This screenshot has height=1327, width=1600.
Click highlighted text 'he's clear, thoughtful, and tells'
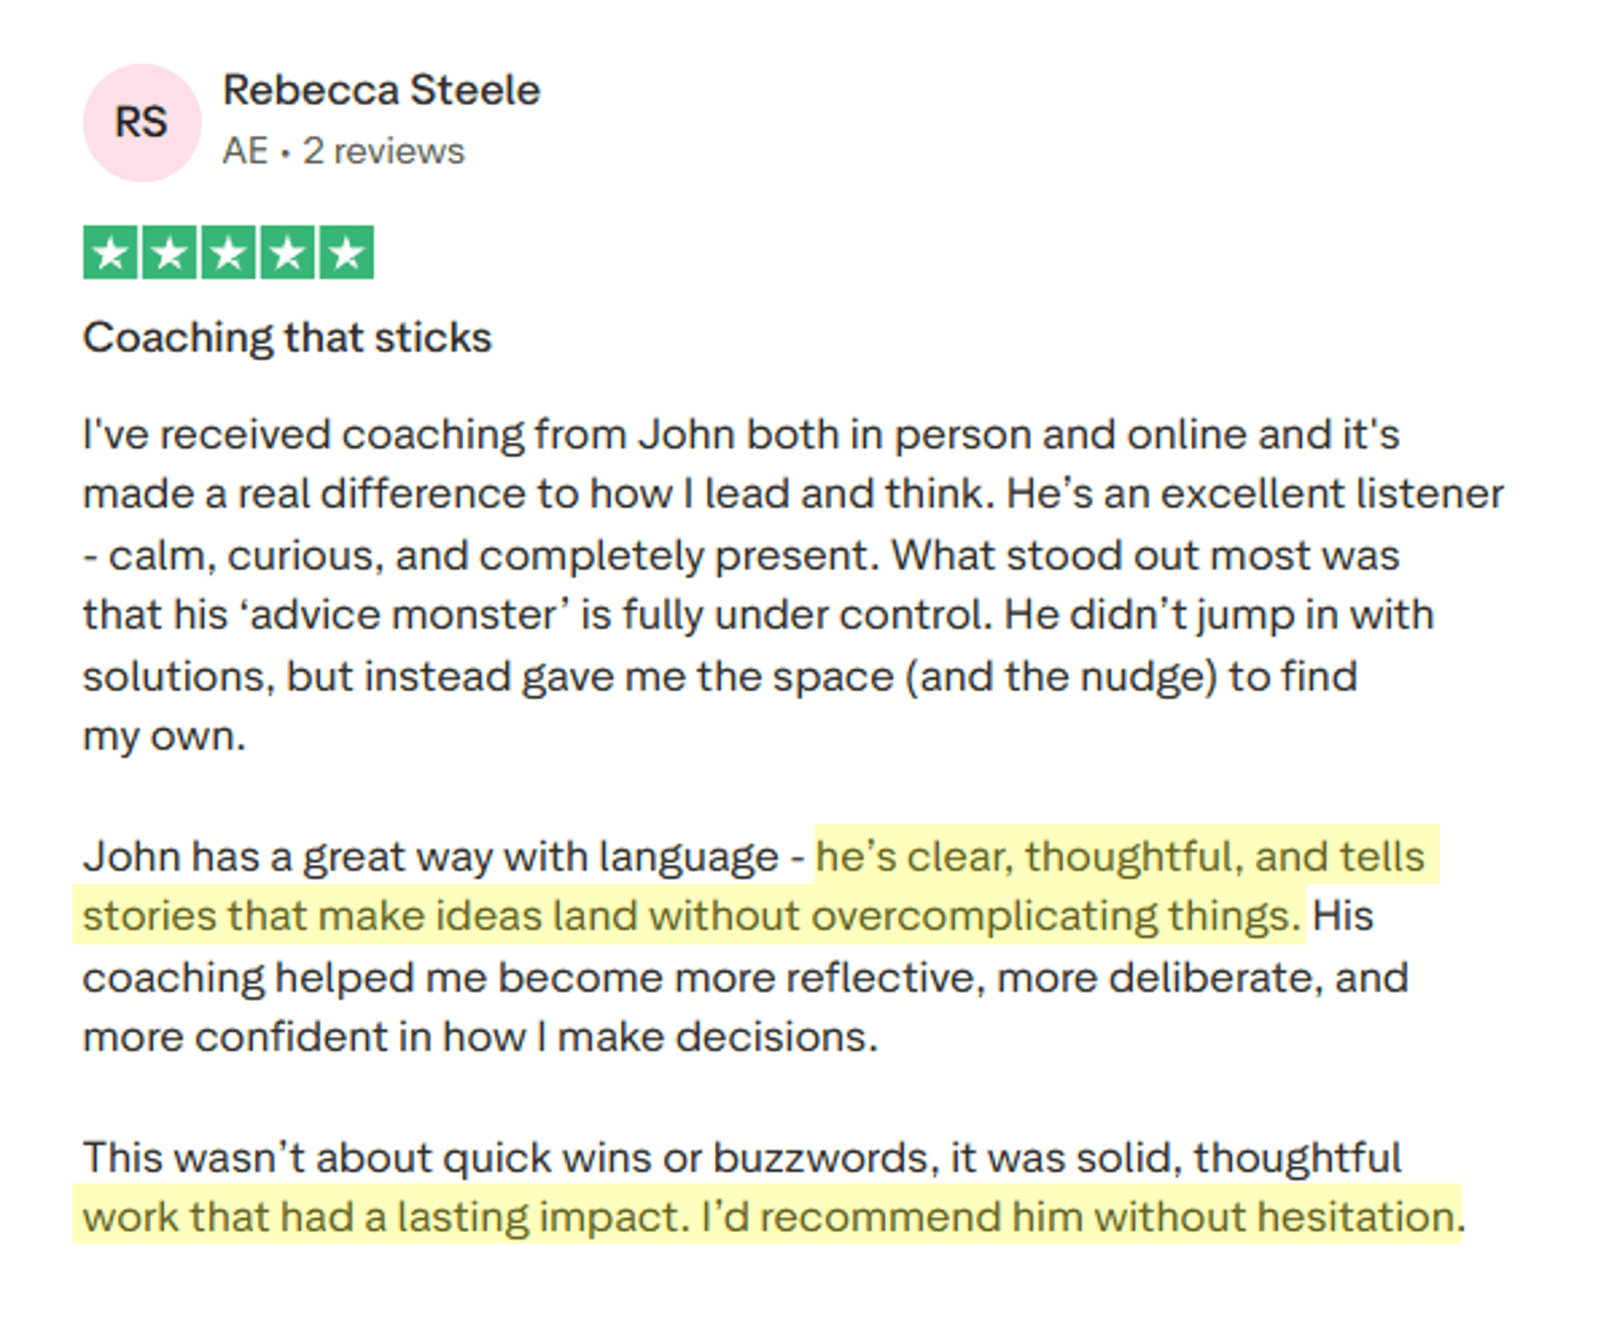point(1120,857)
